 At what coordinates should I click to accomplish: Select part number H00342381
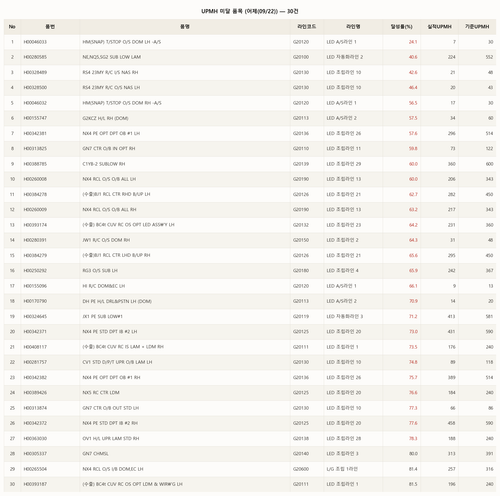[x=35, y=133]
